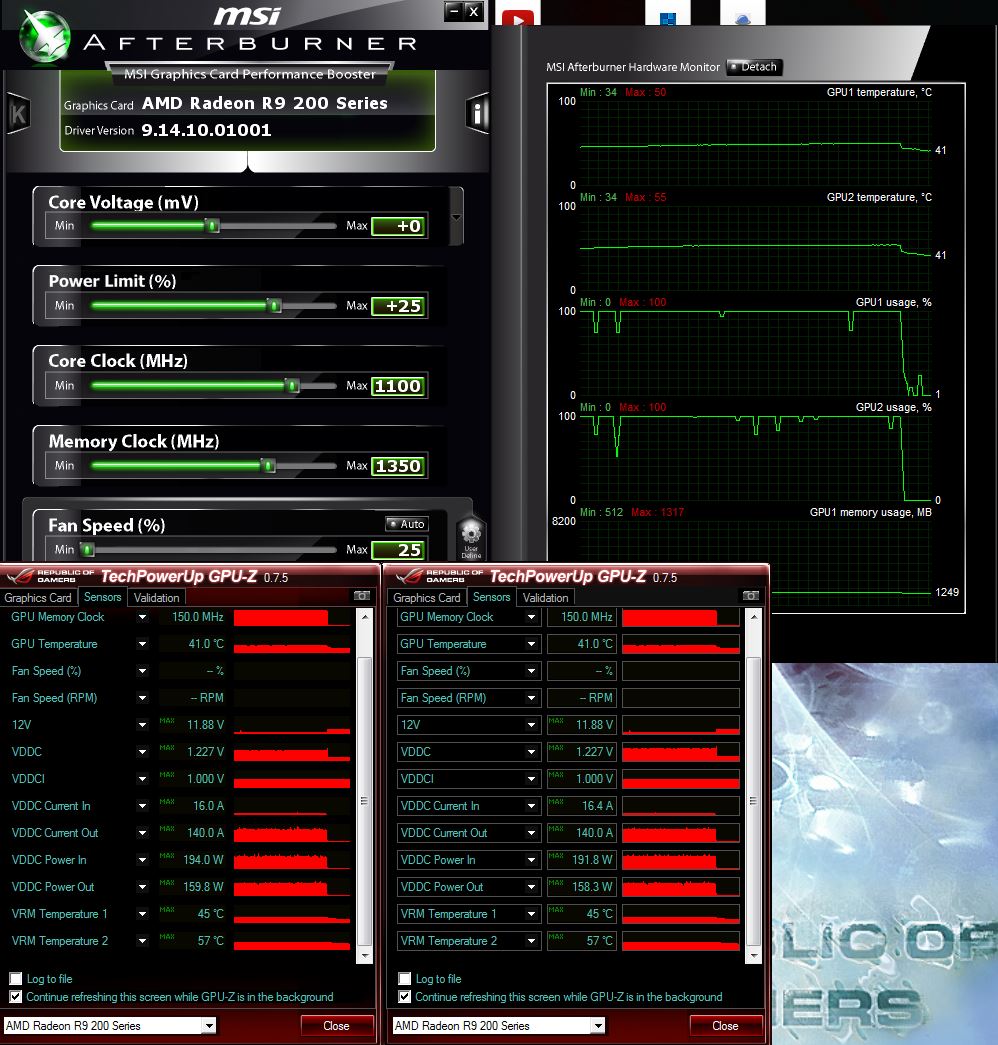Click the Windows flag icon in the top bar

[x=667, y=18]
